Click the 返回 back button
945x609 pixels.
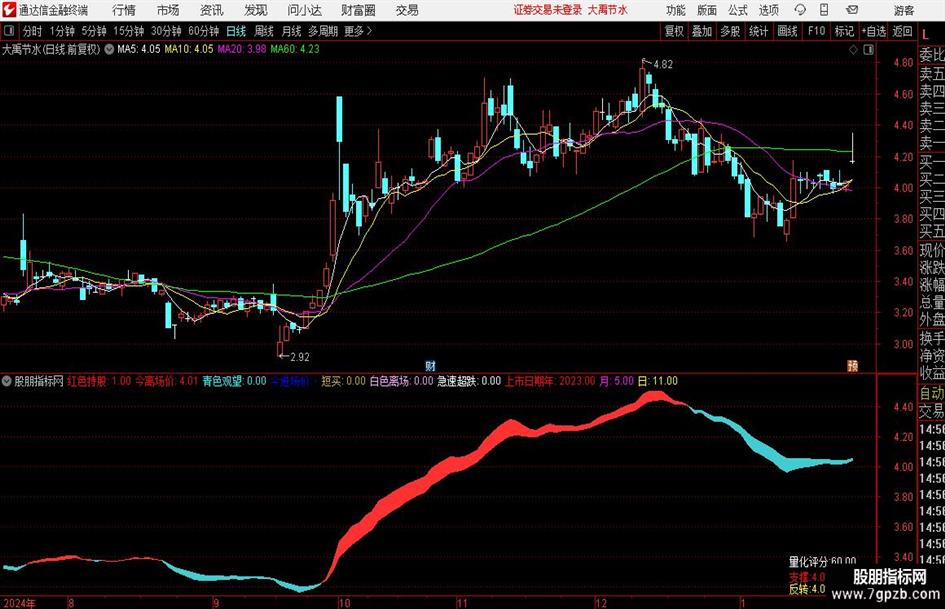(x=902, y=31)
